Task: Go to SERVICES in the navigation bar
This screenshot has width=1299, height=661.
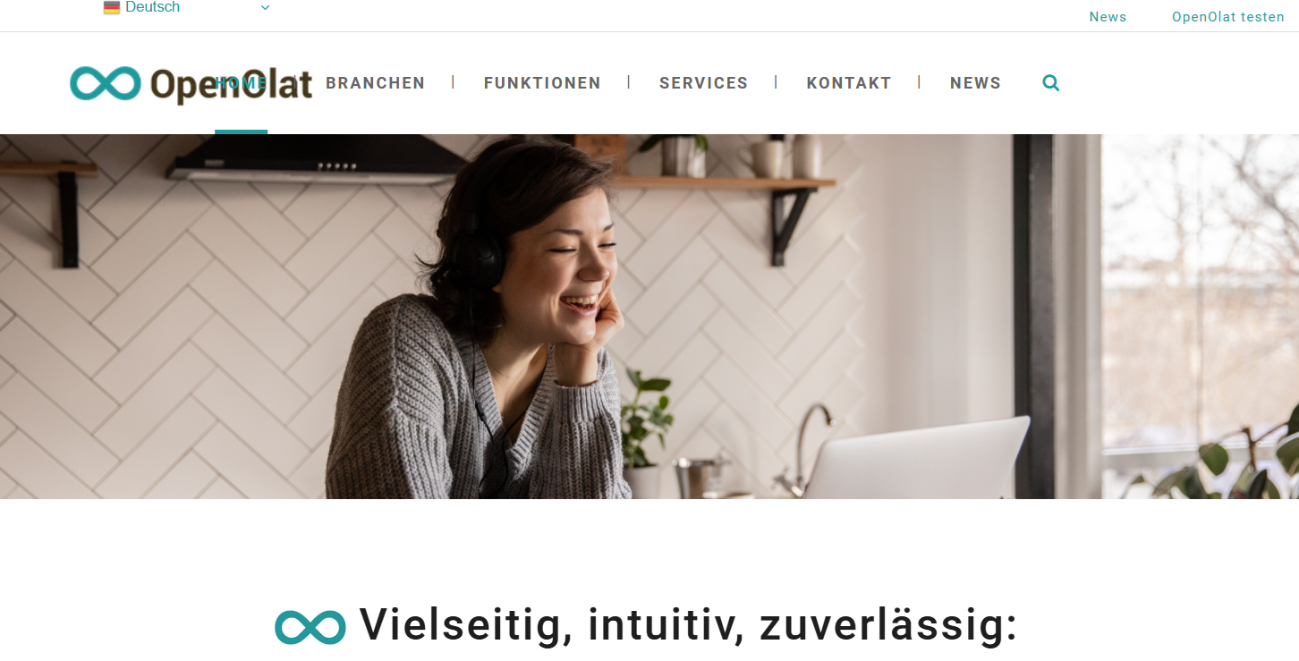Action: 703,83
